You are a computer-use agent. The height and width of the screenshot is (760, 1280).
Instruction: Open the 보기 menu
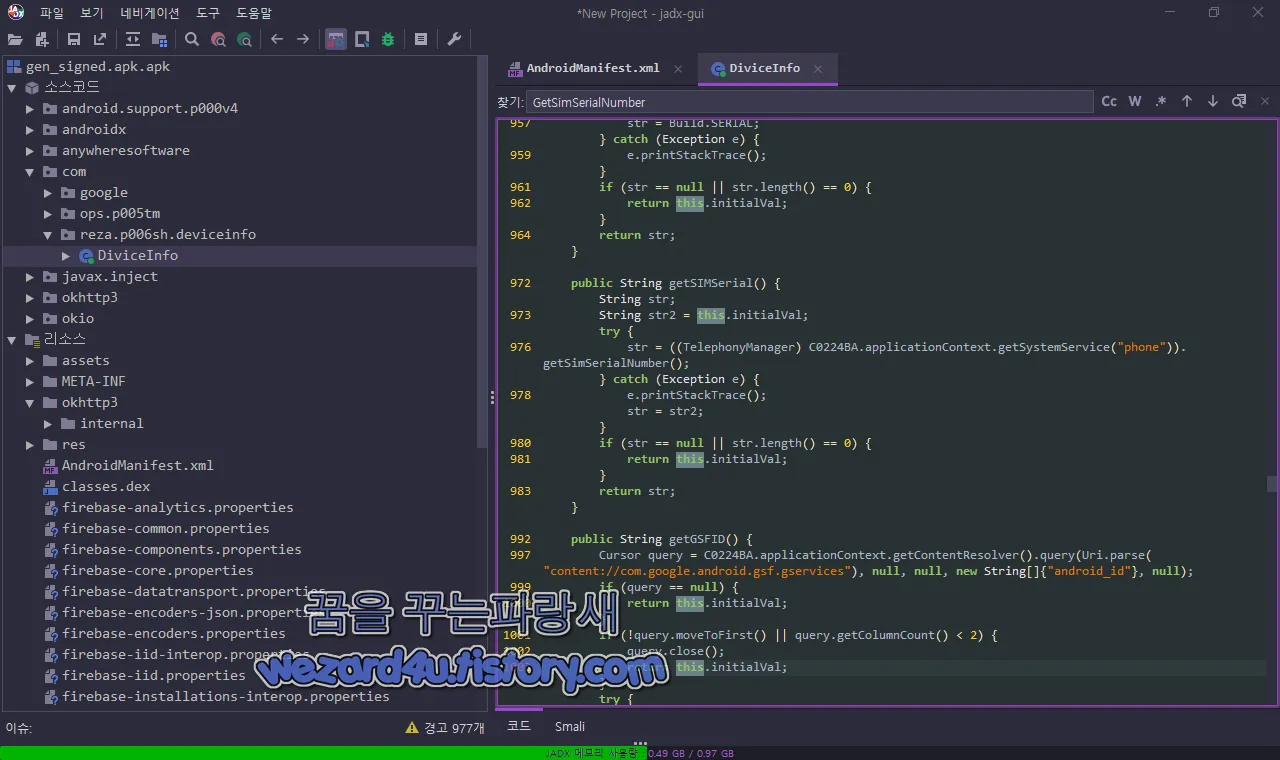[92, 13]
